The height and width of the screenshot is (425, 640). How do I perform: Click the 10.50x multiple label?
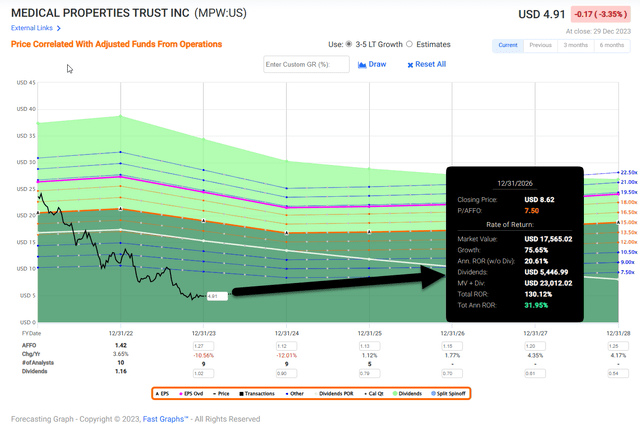[629, 252]
